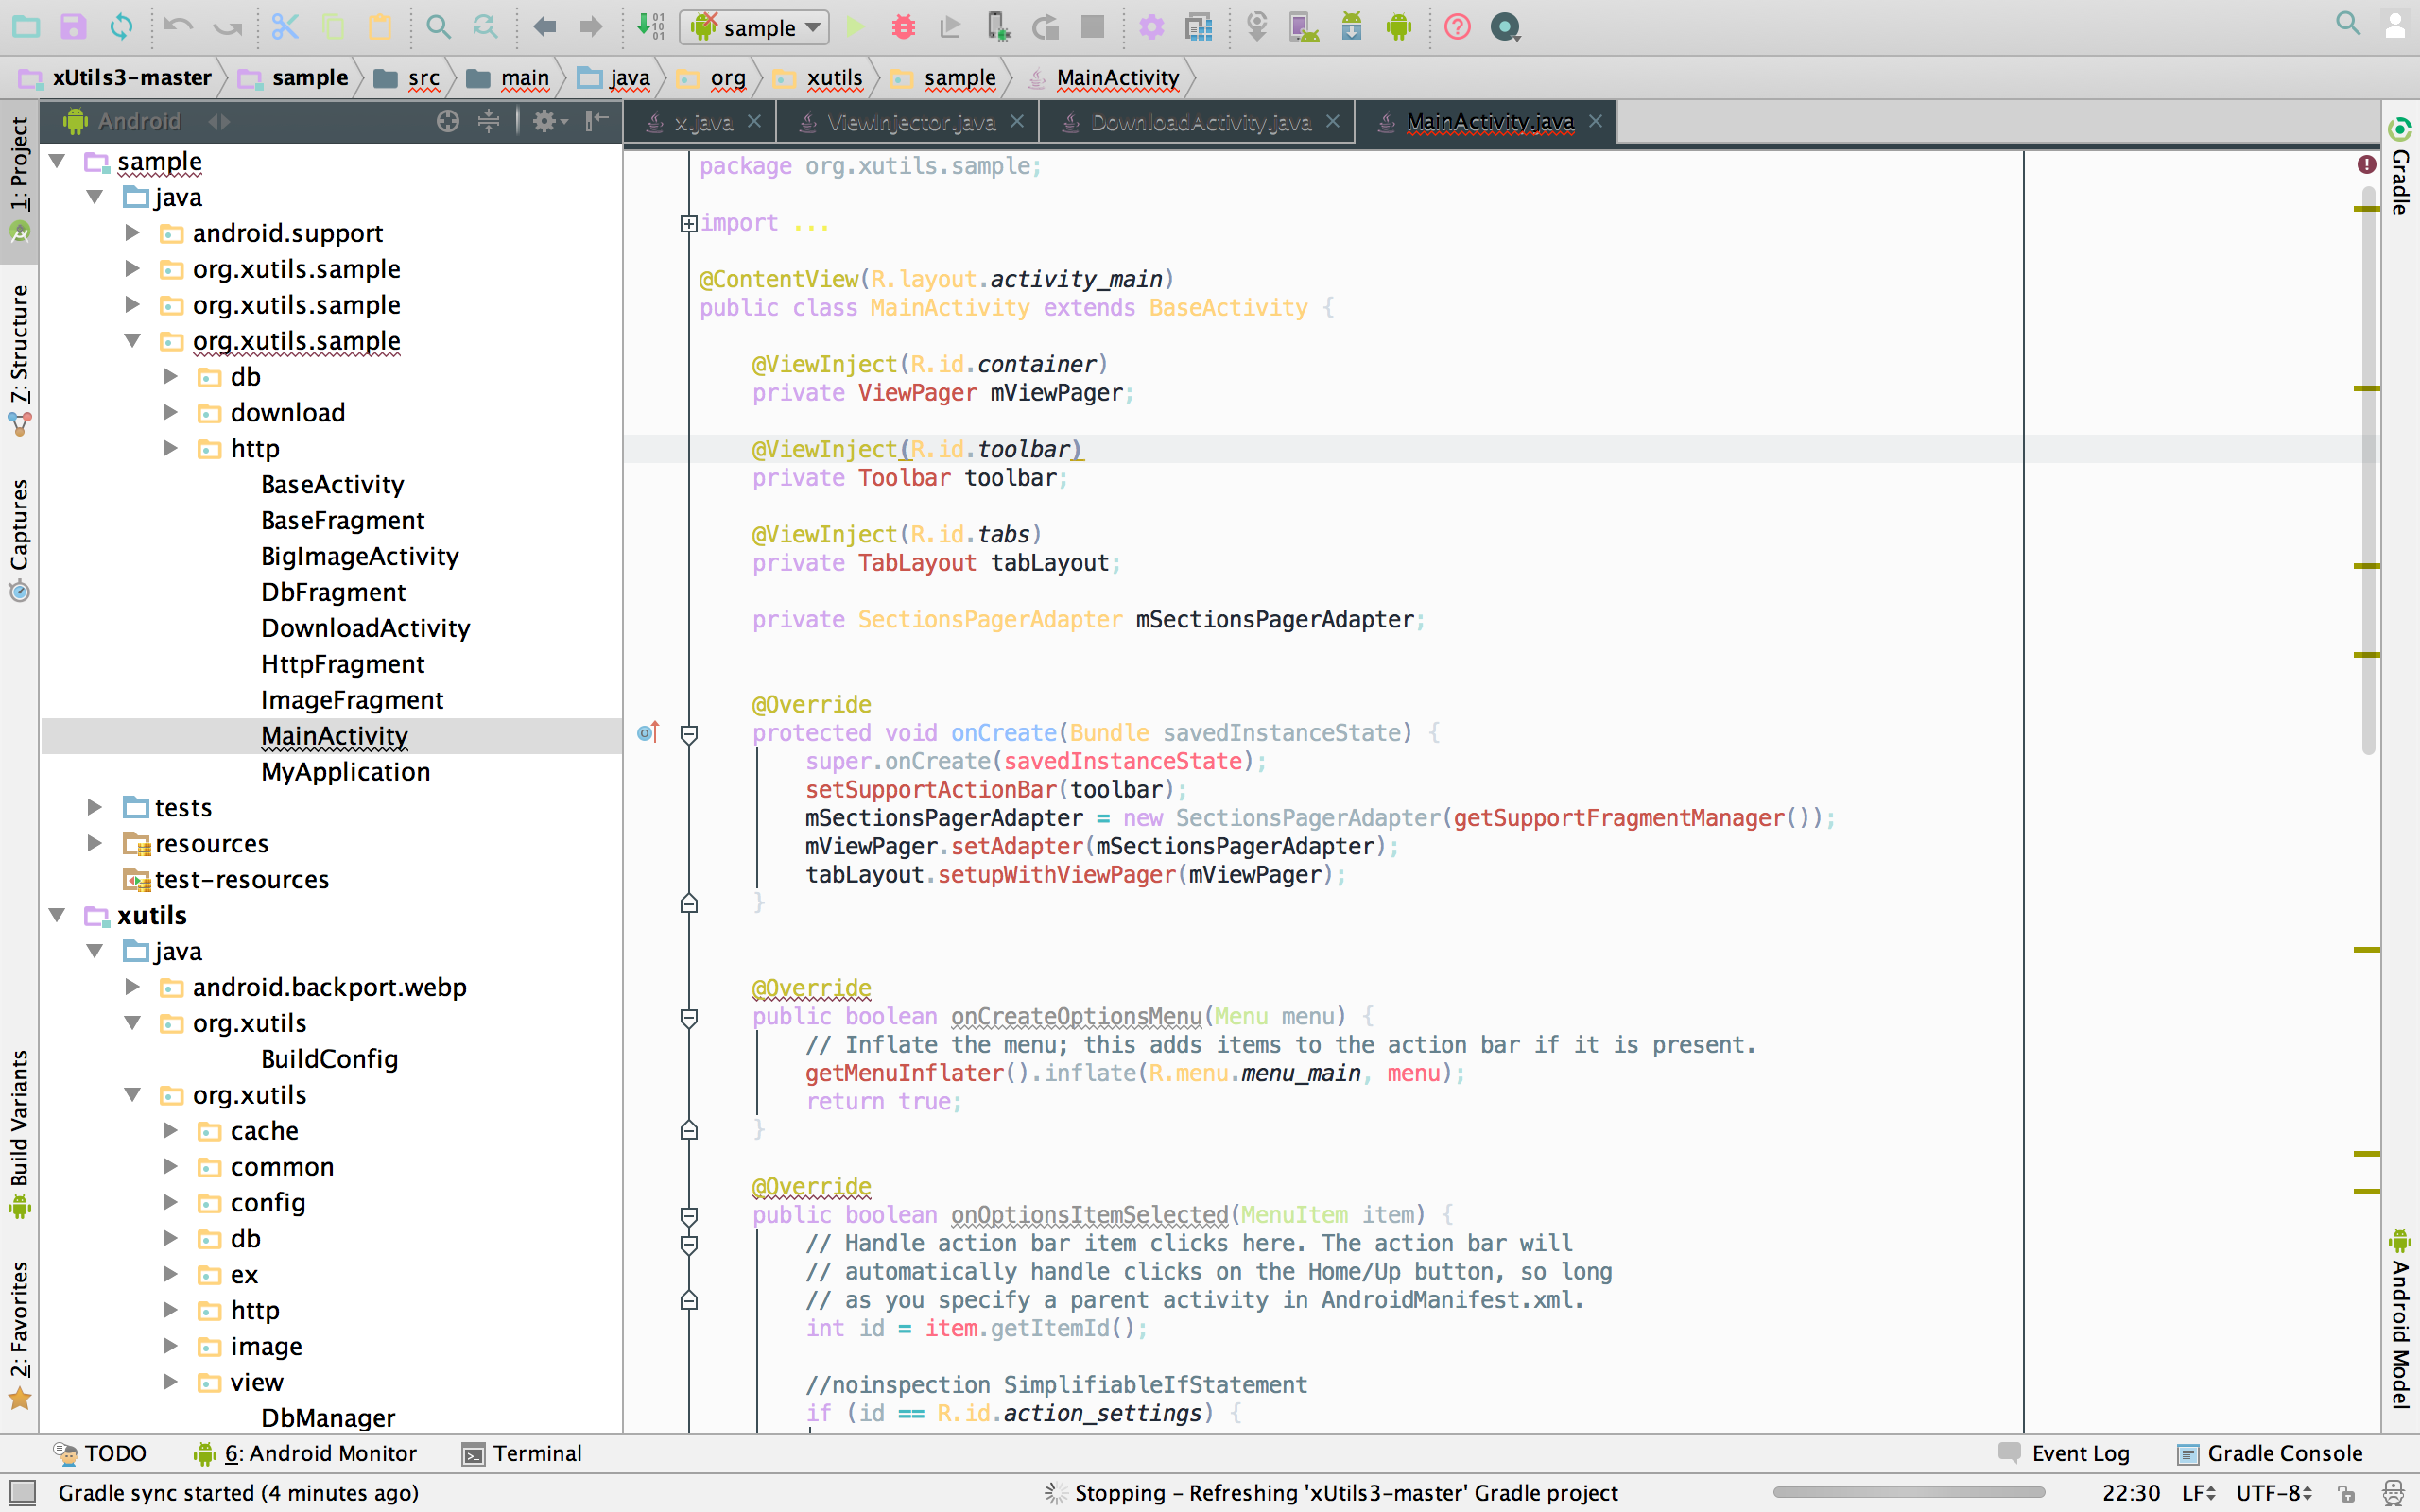Collapse the sample module tree node

[x=58, y=161]
